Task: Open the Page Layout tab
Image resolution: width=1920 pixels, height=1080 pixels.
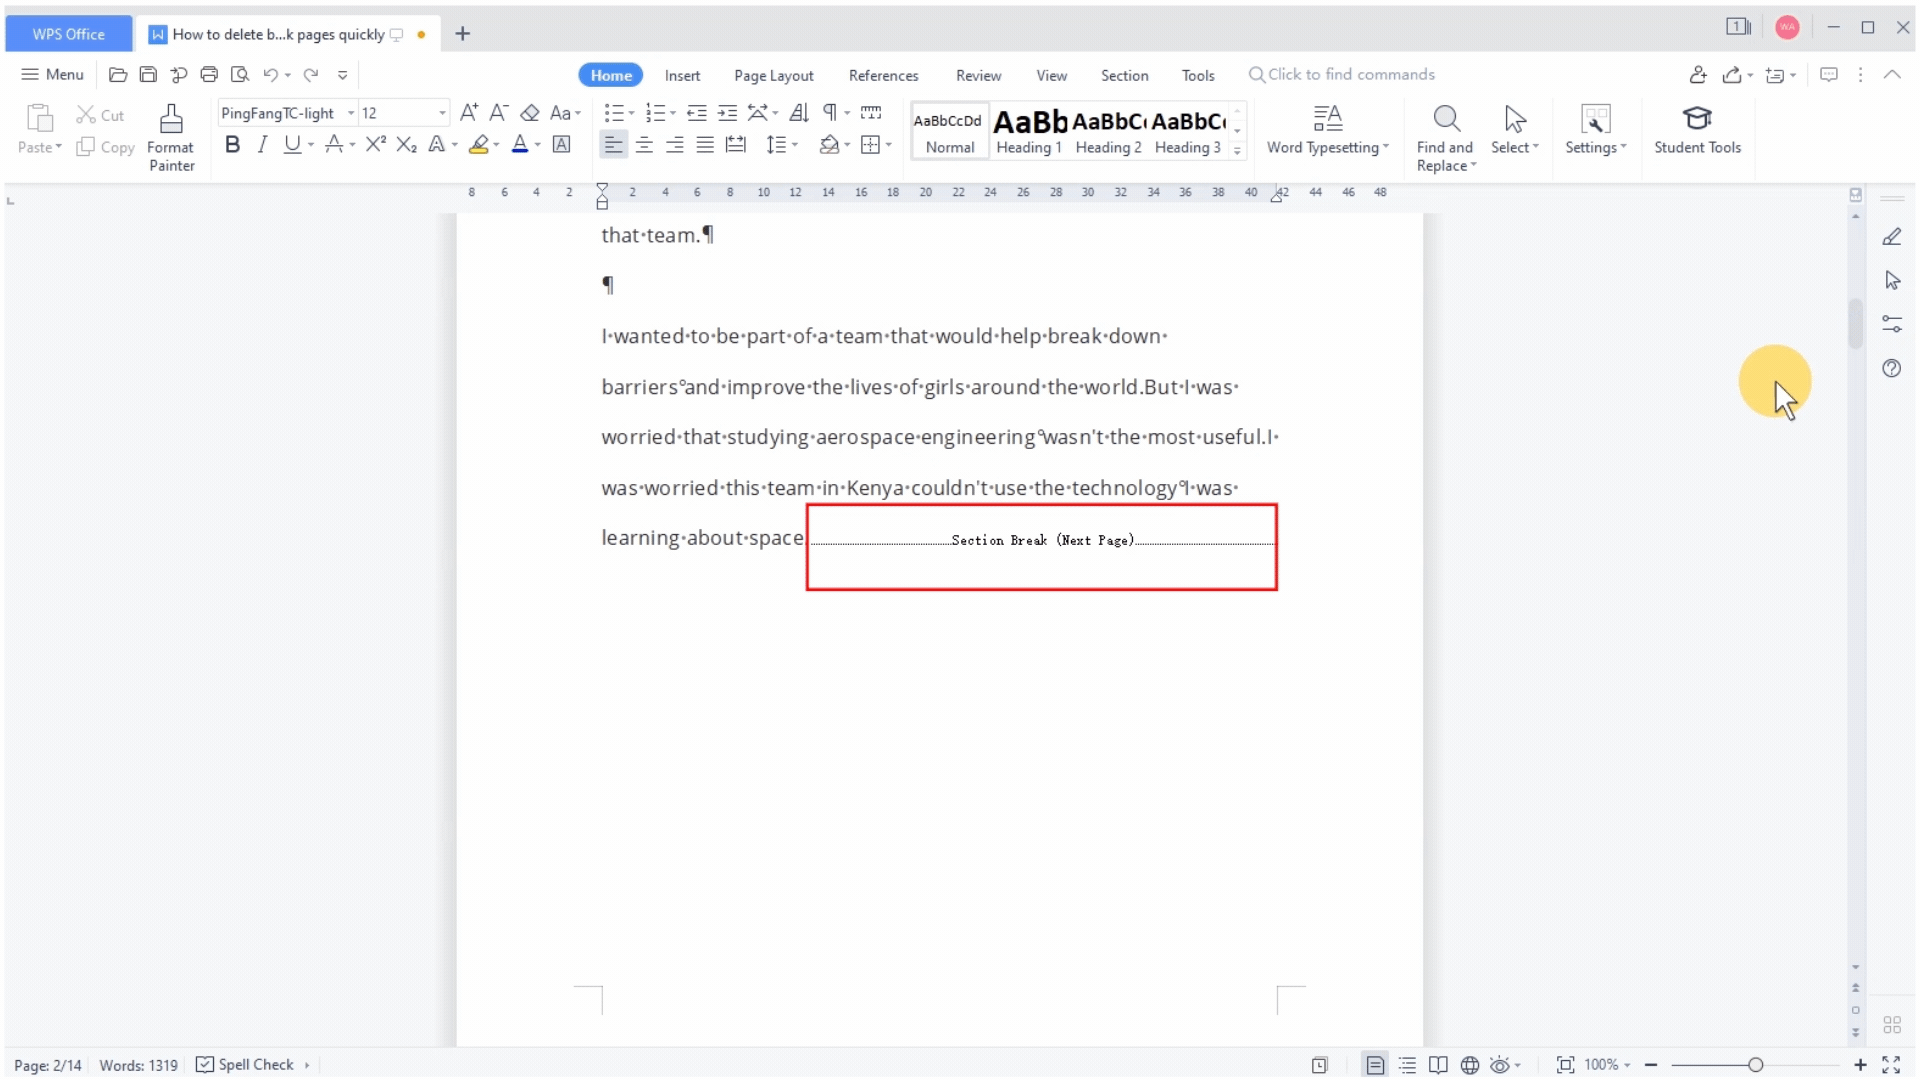Action: point(773,75)
